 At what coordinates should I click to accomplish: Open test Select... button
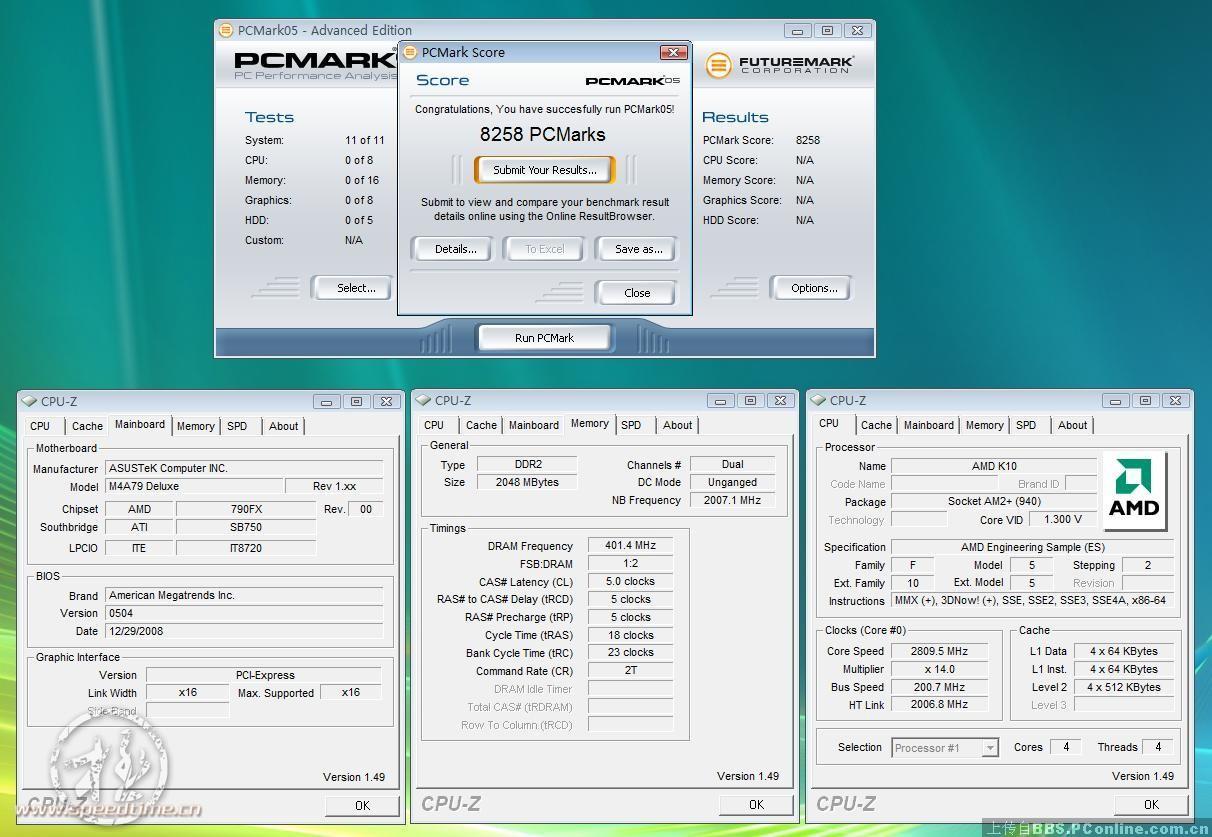356,288
